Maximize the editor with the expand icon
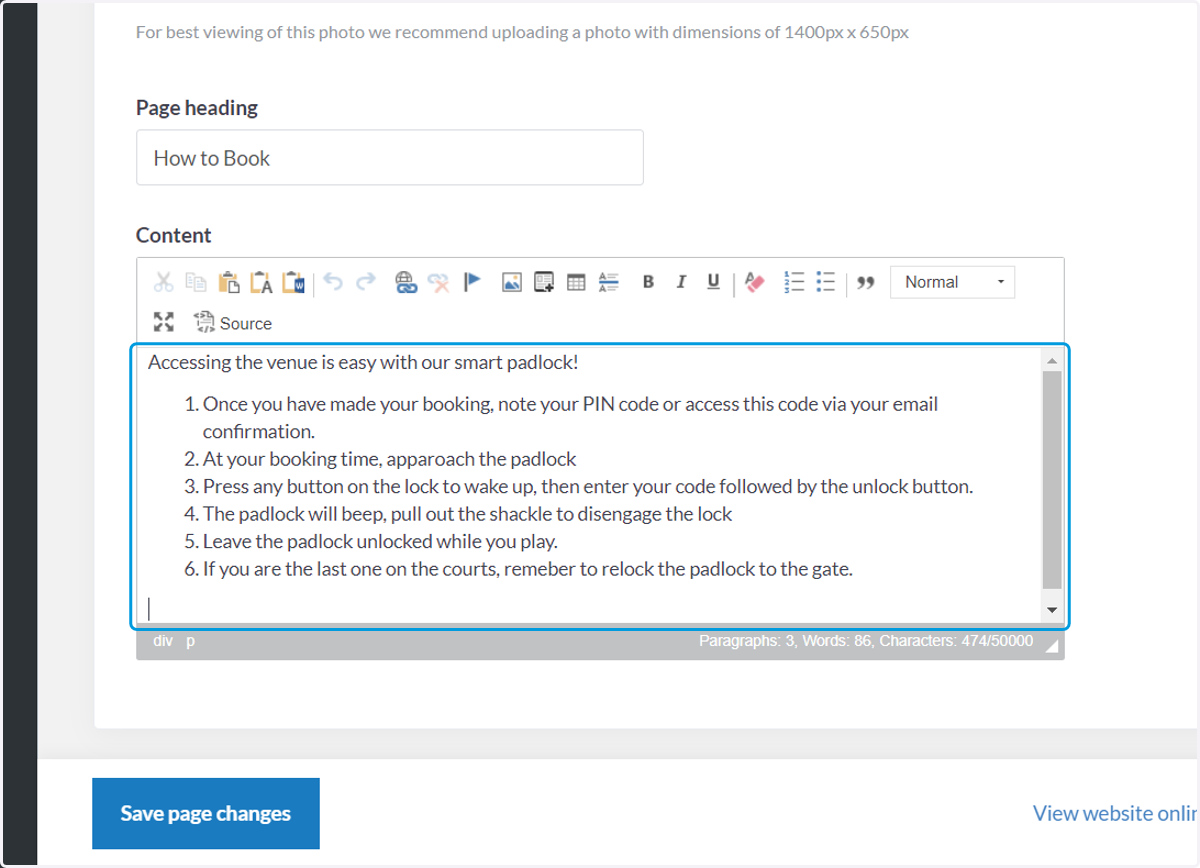 [163, 322]
